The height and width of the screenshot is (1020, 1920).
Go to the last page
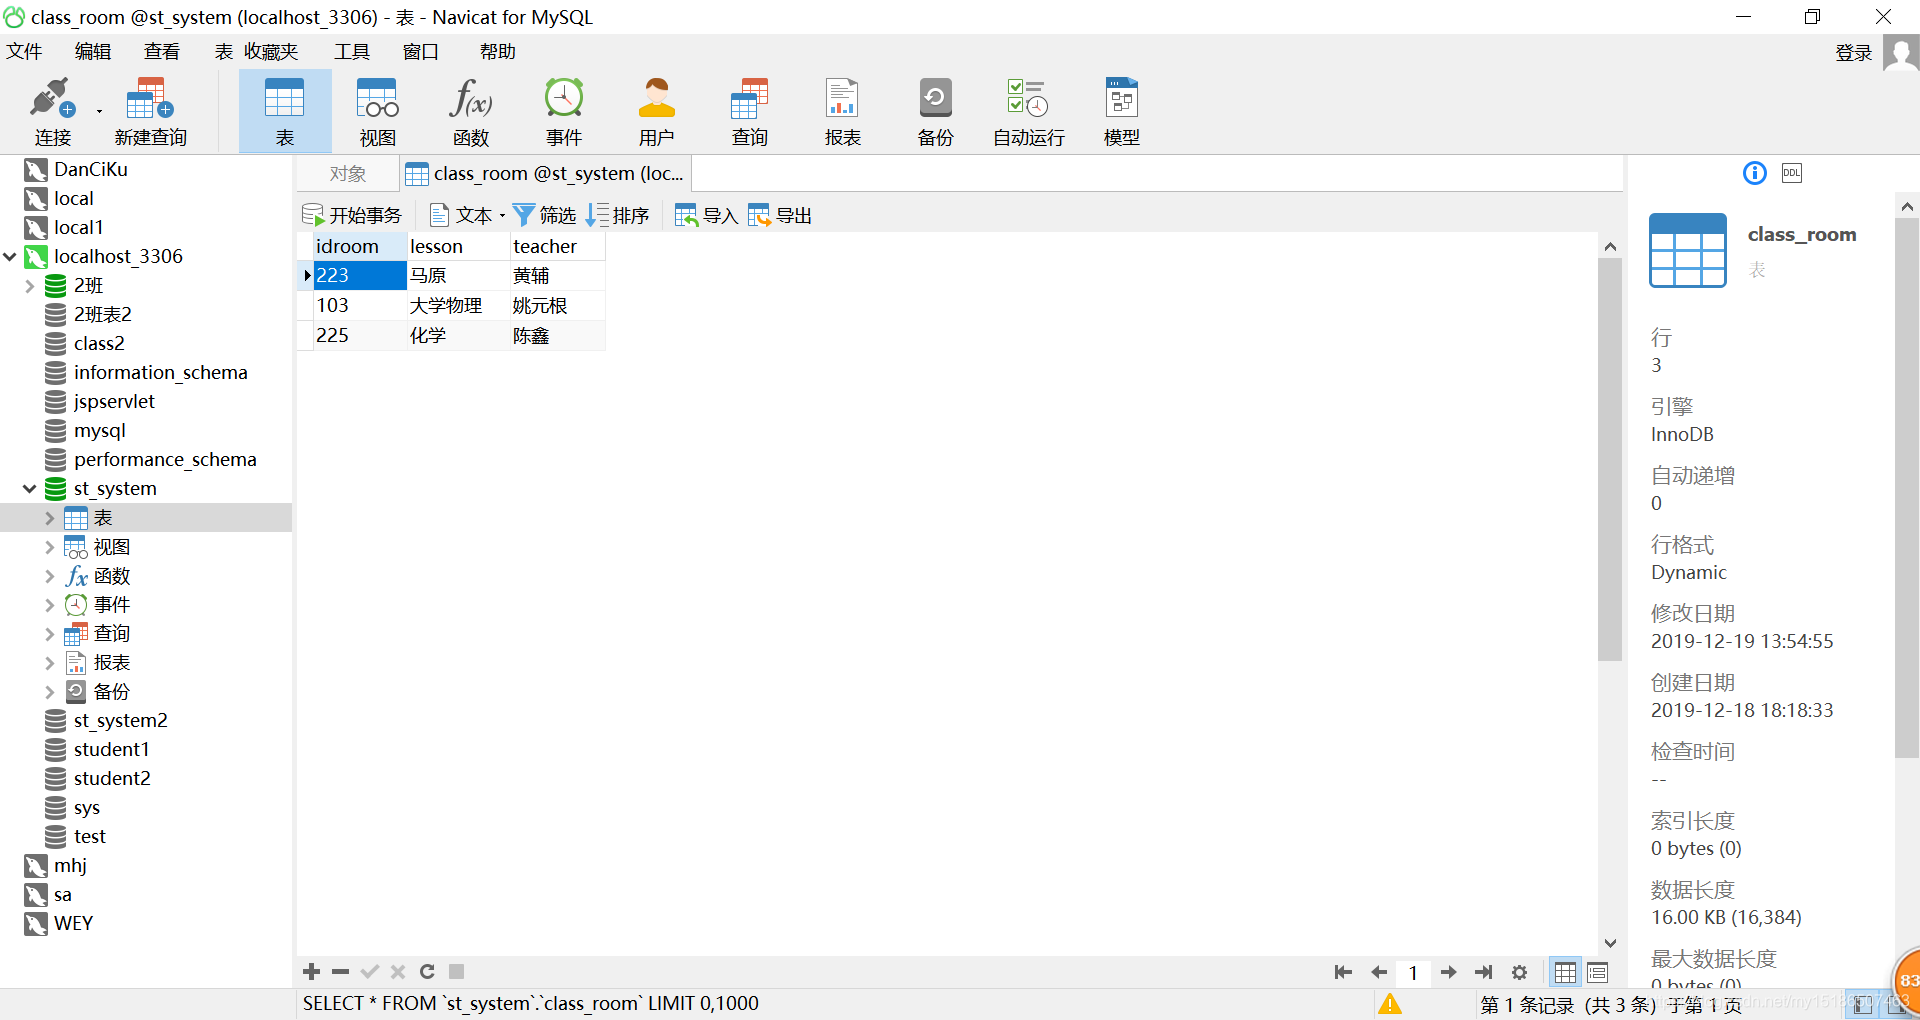tap(1484, 972)
